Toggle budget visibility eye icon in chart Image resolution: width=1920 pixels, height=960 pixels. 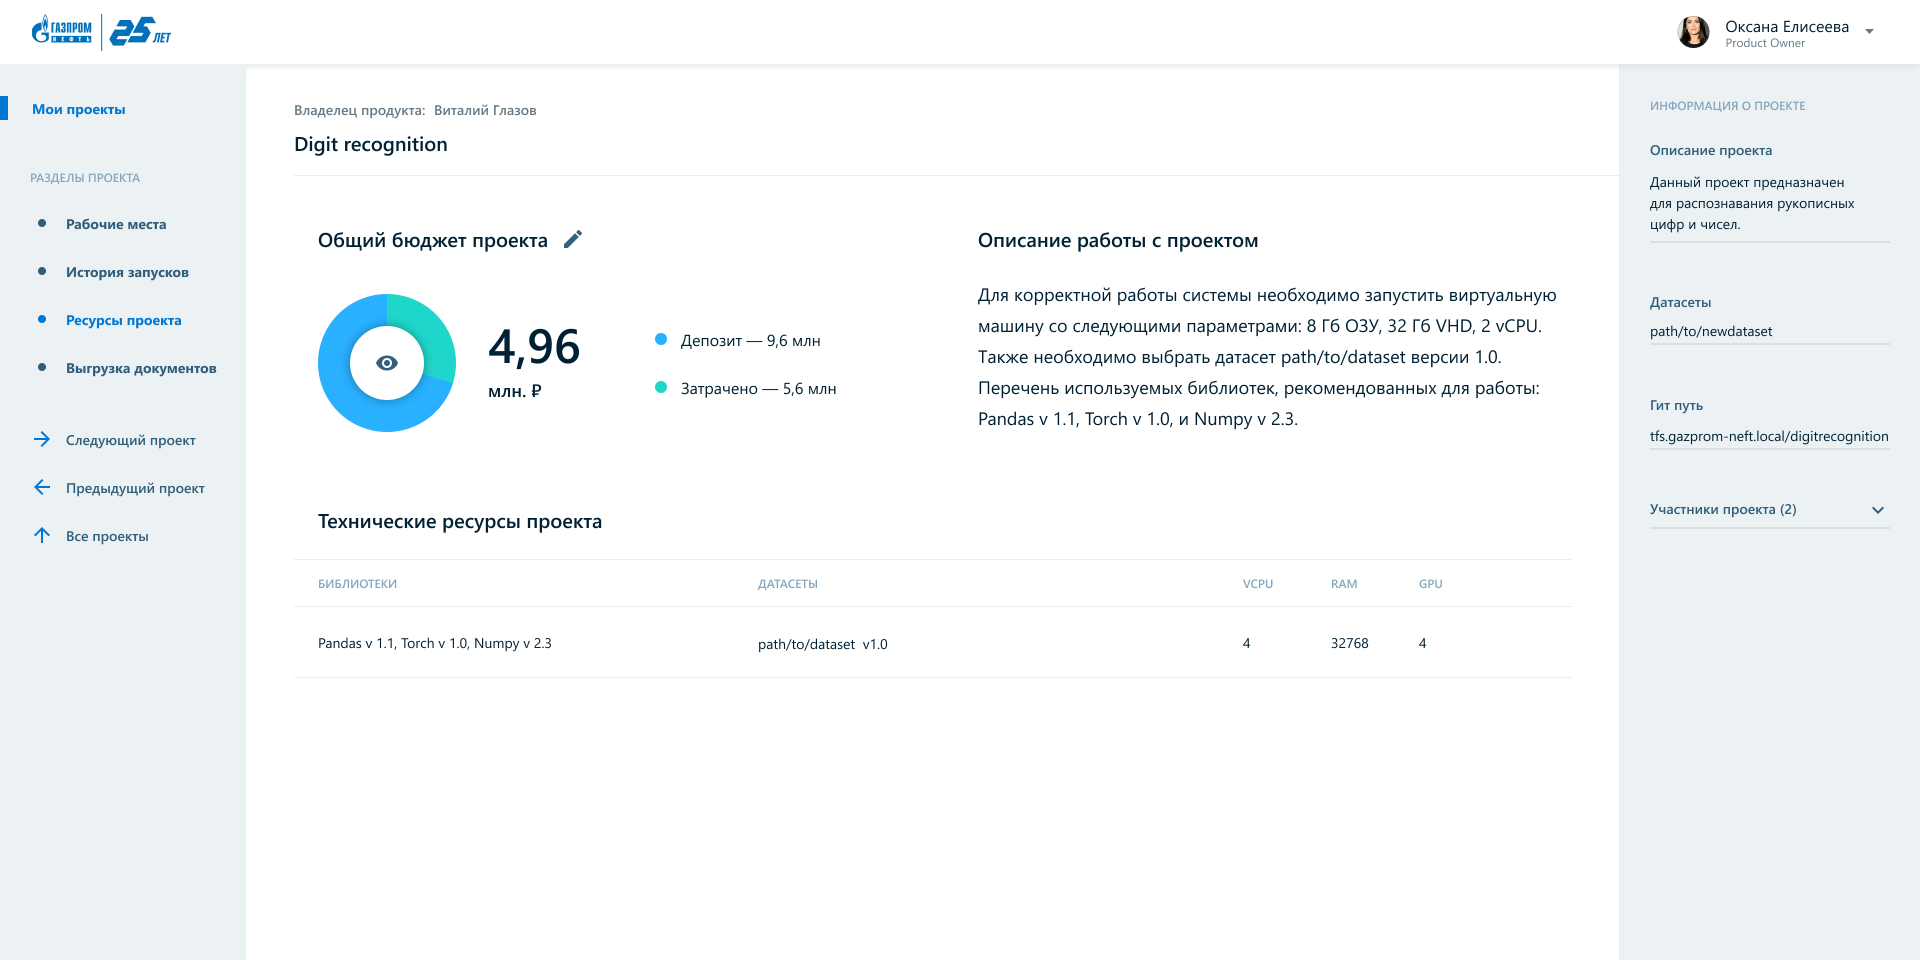tap(387, 363)
